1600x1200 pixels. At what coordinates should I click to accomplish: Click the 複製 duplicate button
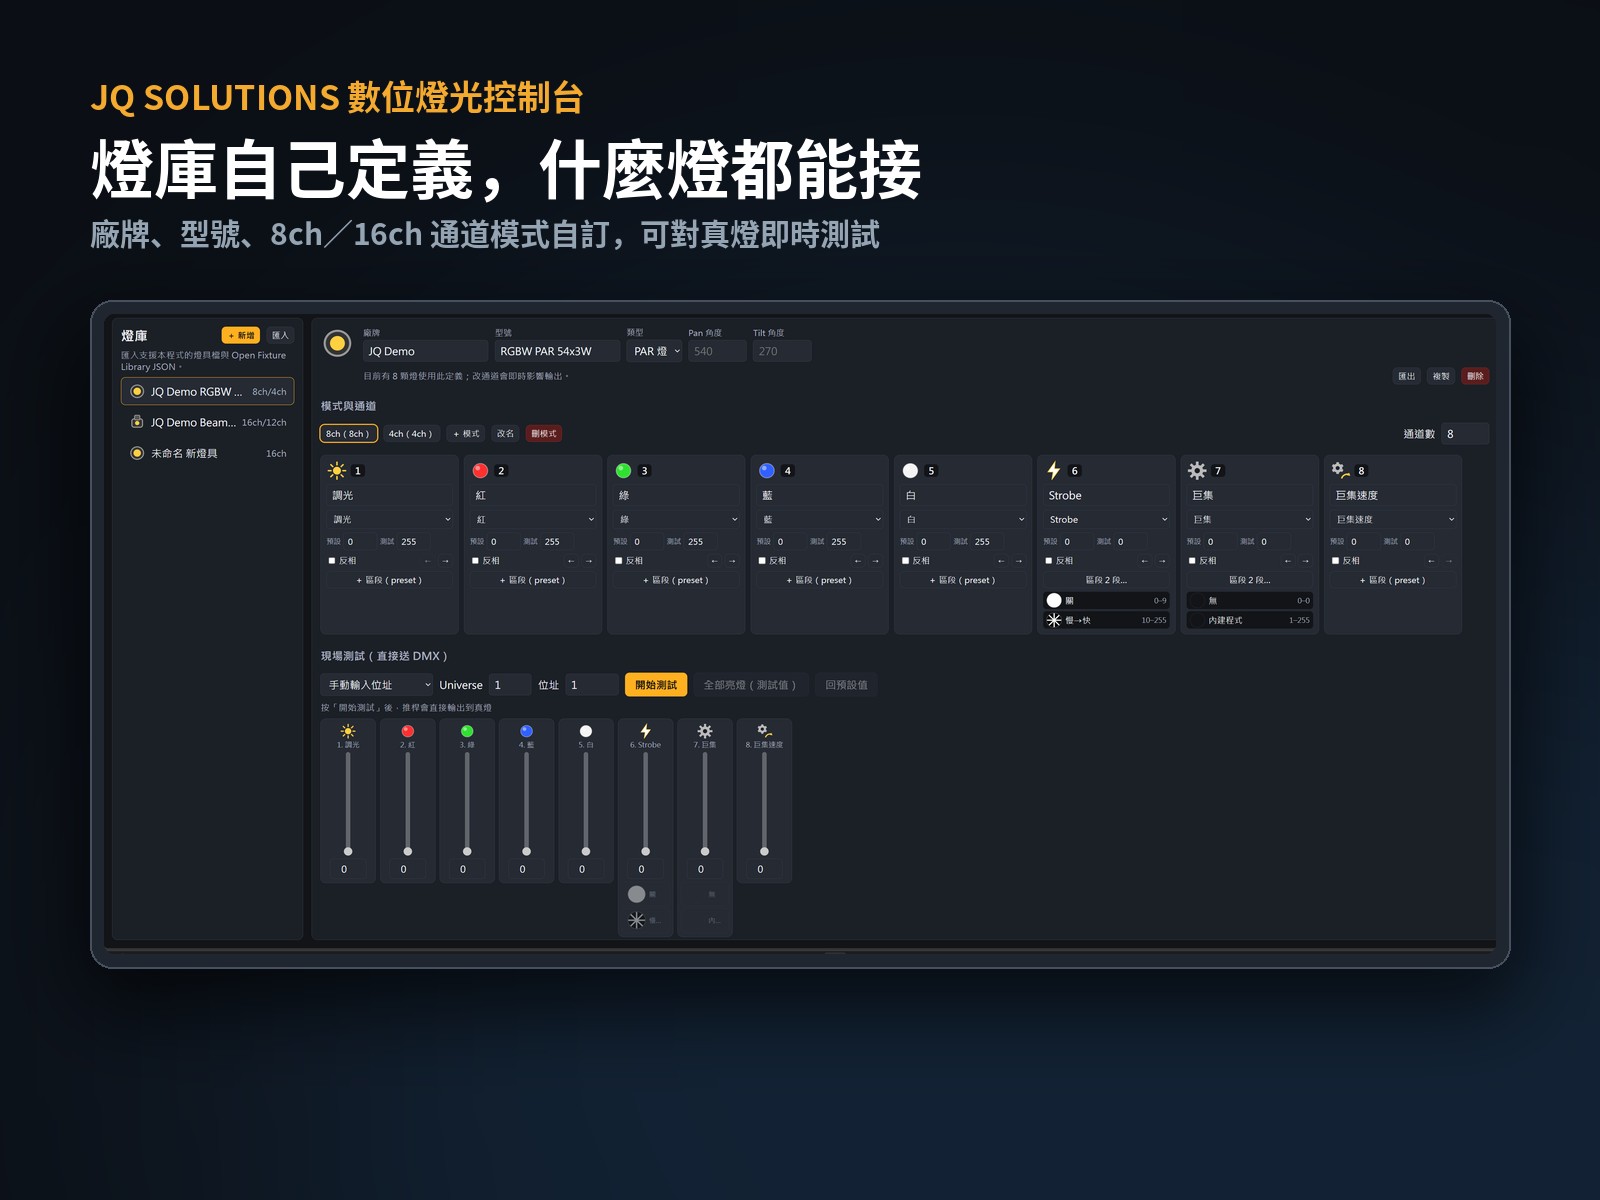(x=1441, y=376)
